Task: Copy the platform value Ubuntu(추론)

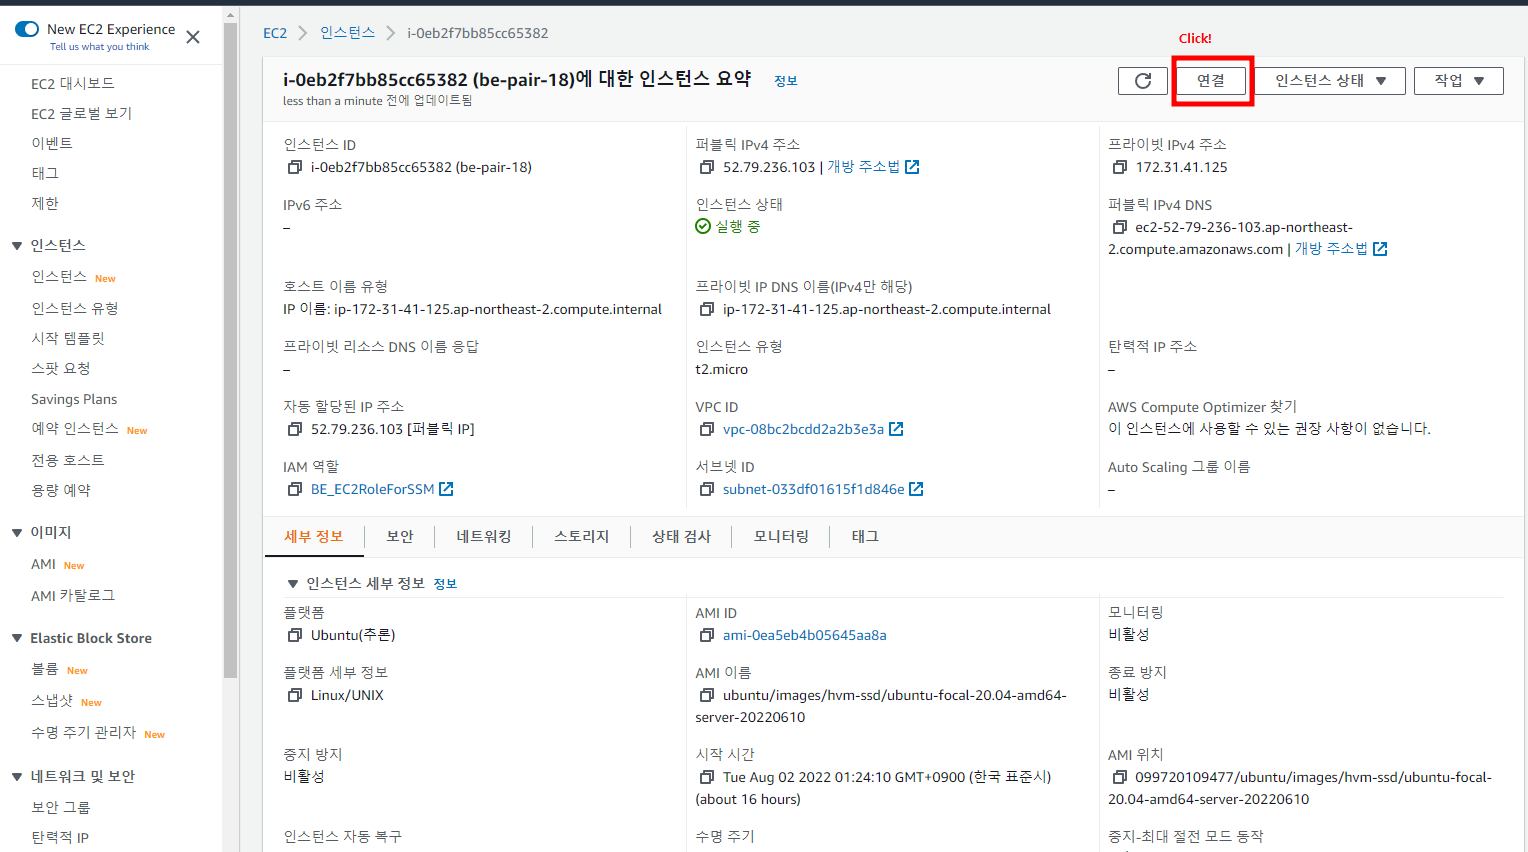Action: [295, 636]
